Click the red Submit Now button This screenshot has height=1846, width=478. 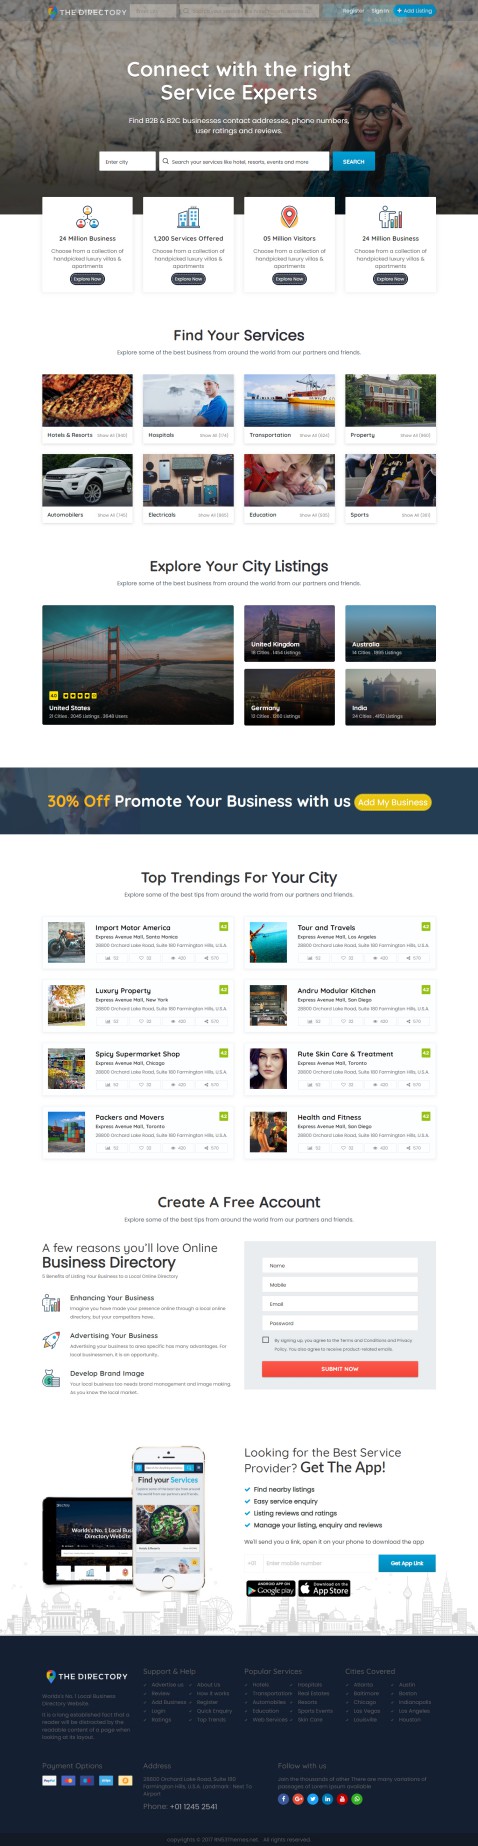pyautogui.click(x=340, y=1369)
